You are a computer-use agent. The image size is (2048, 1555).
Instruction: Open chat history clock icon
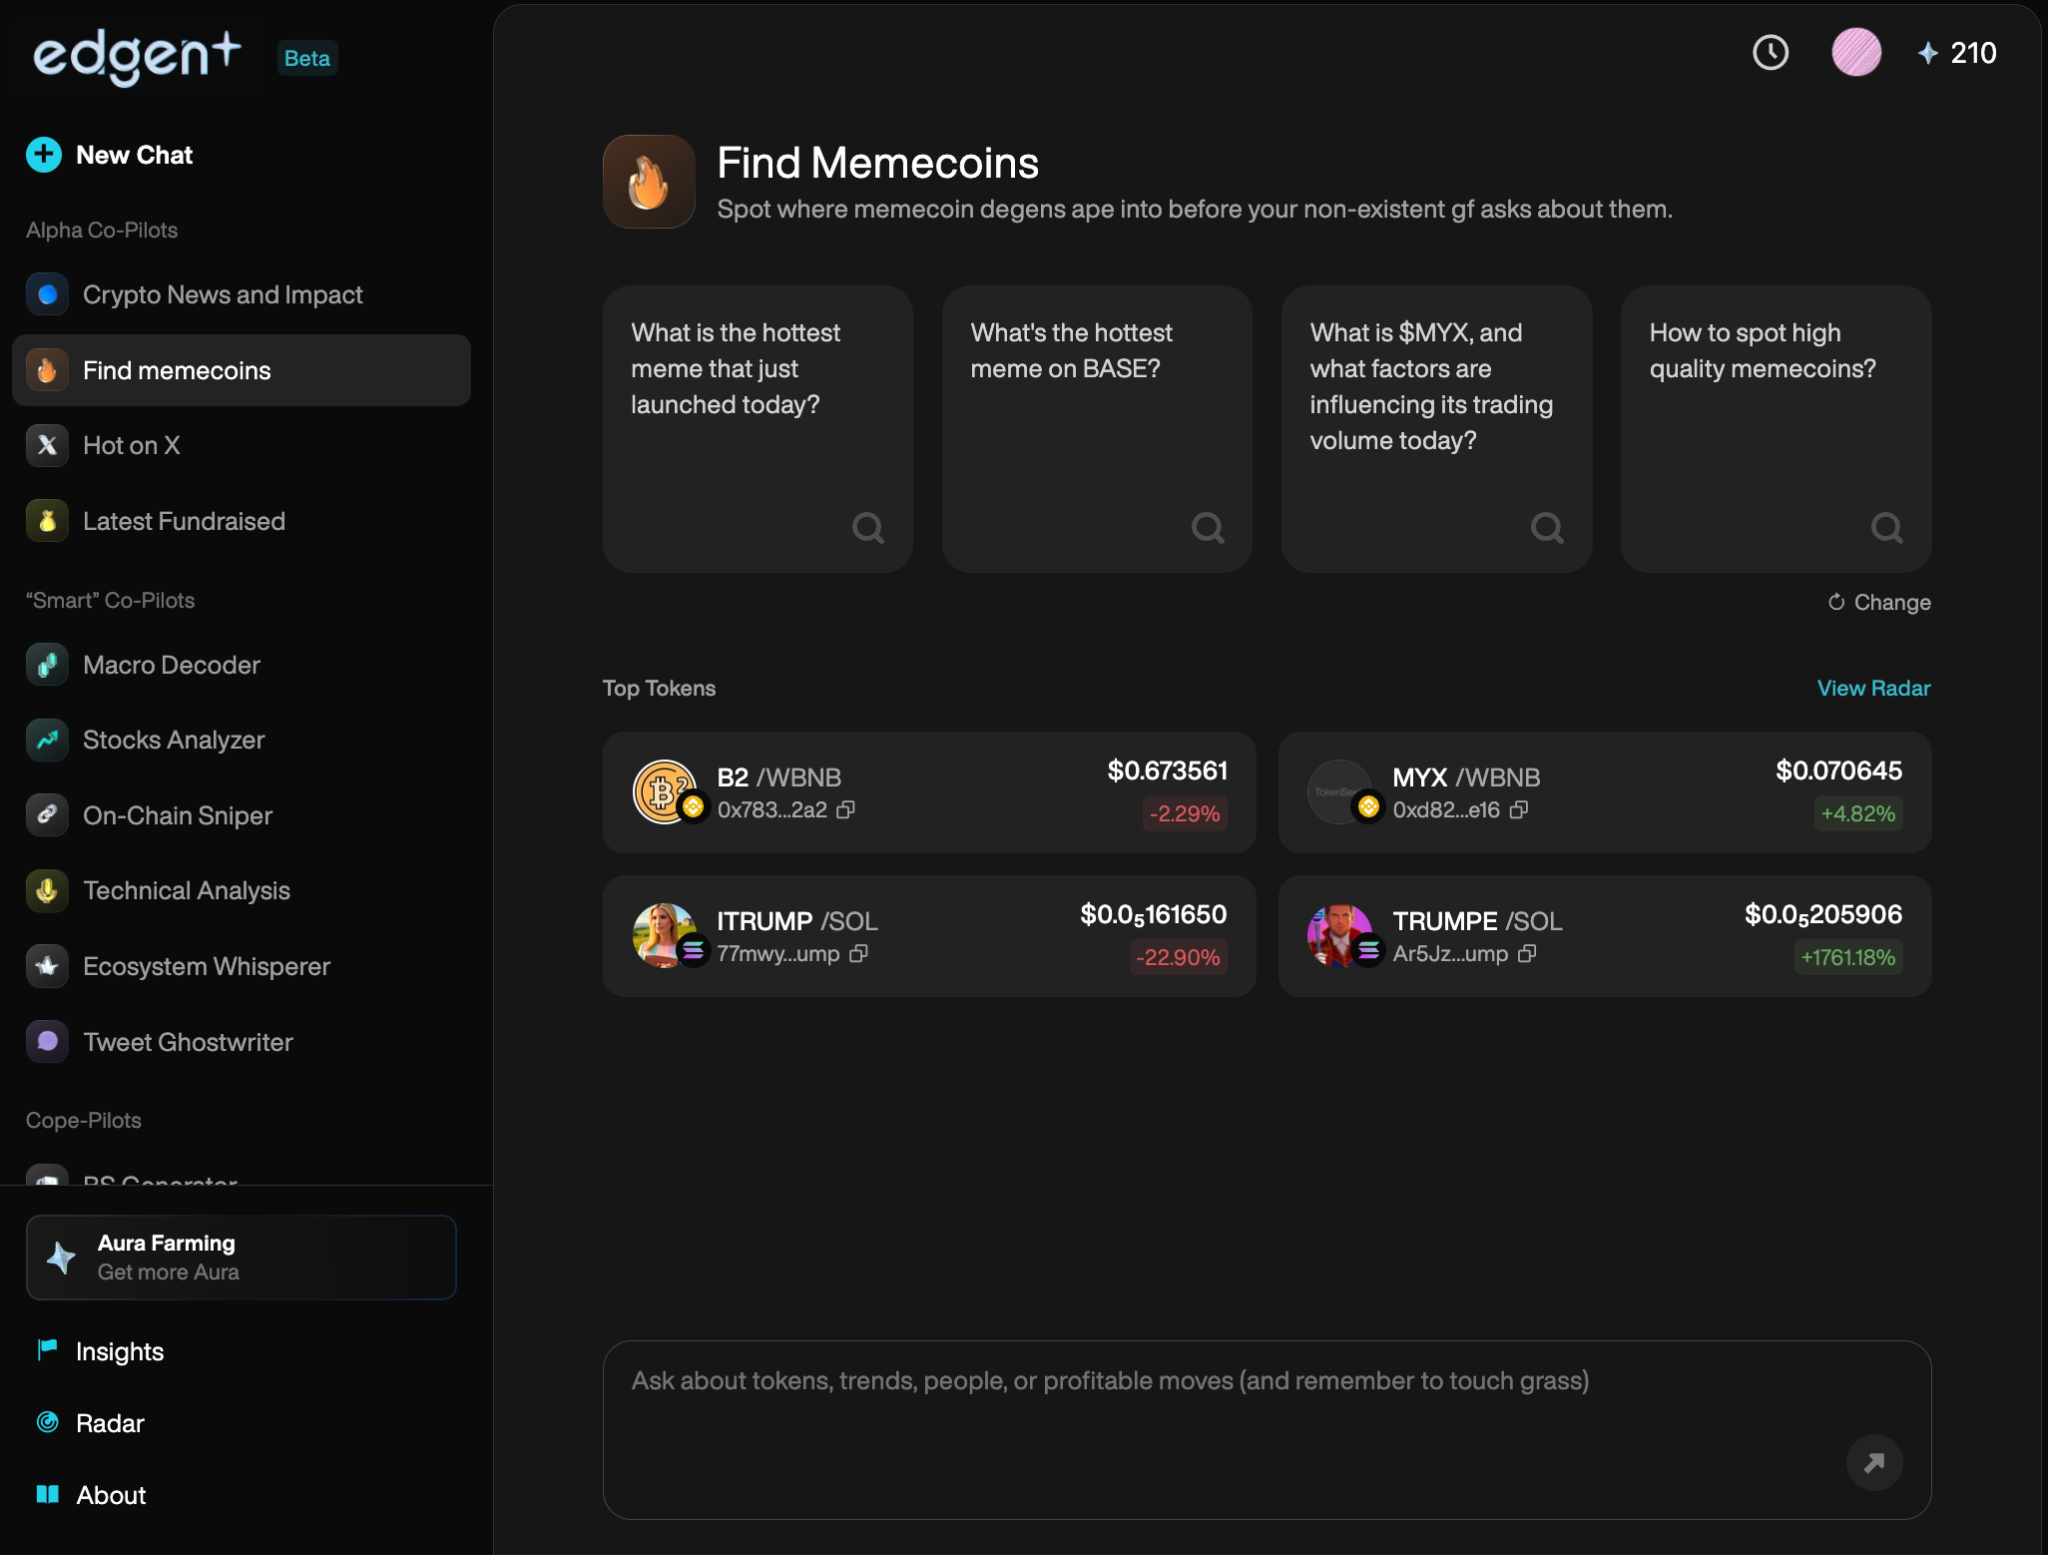1770,53
